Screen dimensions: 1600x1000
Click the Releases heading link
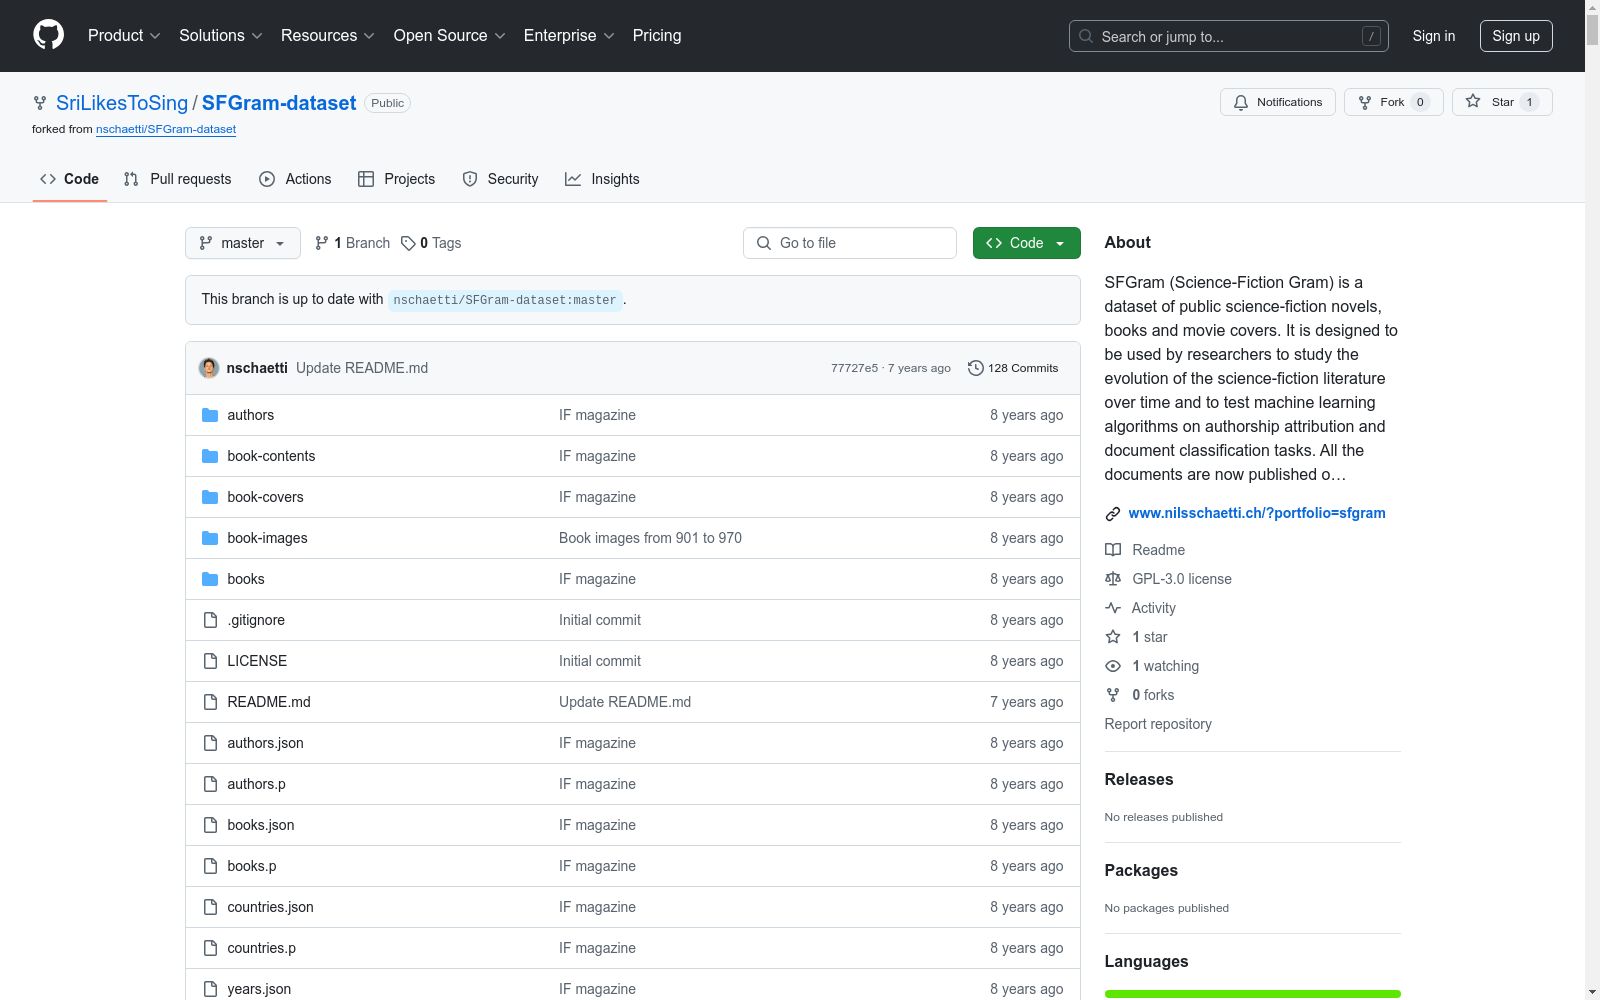pos(1139,780)
